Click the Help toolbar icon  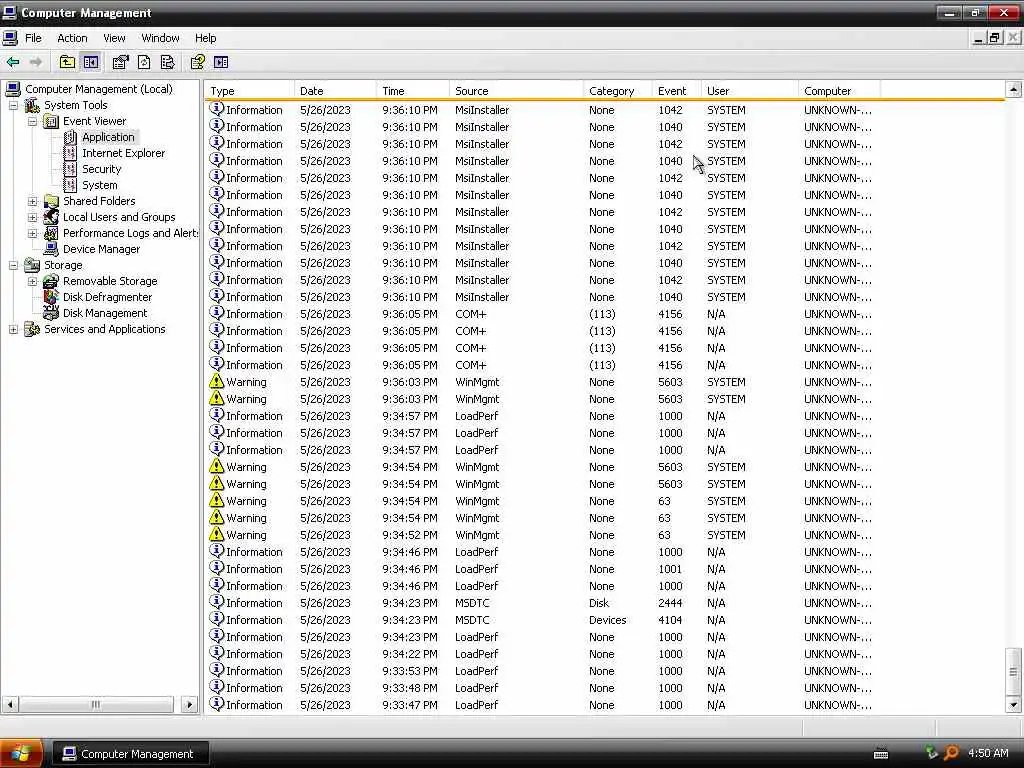(x=197, y=62)
